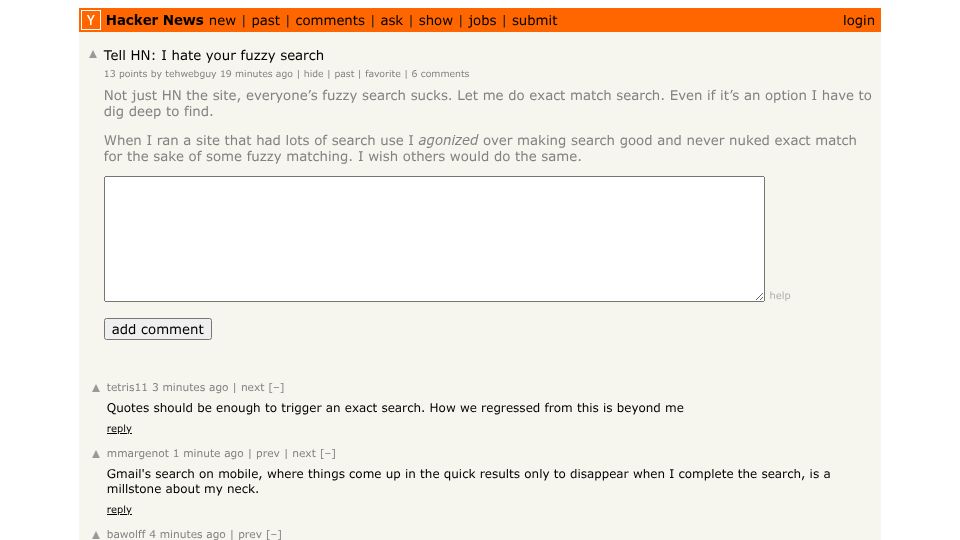Open mmargenot's '1 minute ago' permalink
Viewport: 960px width, 540px height.
click(x=208, y=453)
